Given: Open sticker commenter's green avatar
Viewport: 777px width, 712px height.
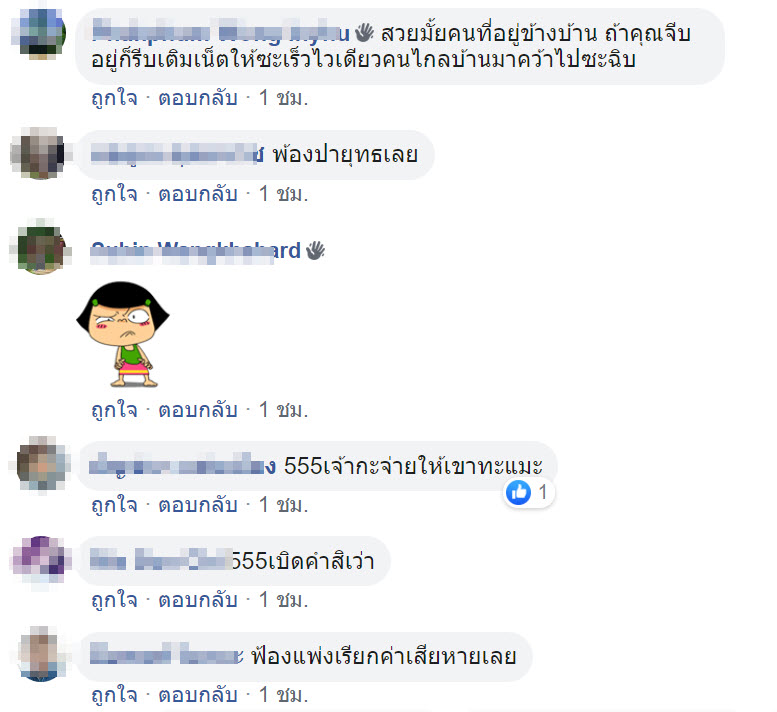Looking at the screenshot, I should click(x=41, y=248).
